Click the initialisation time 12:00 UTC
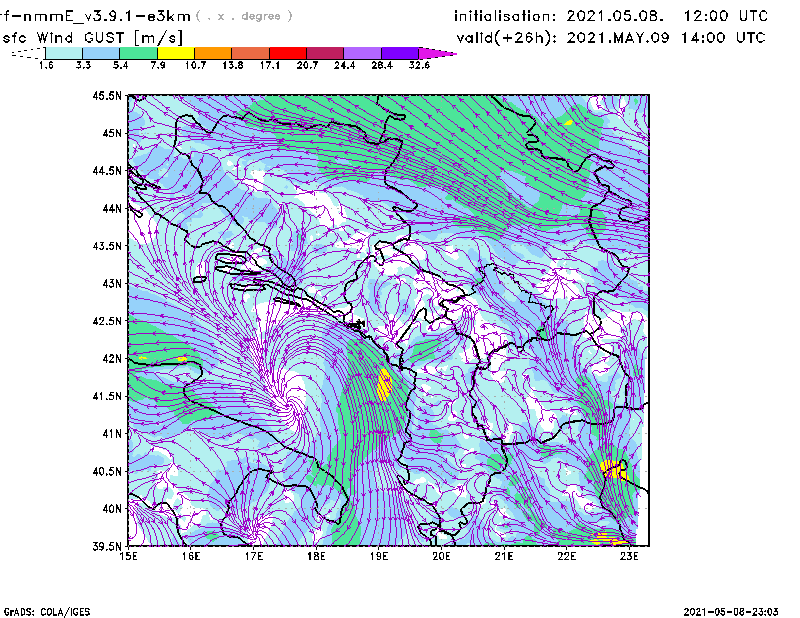800x618 pixels. 726,16
